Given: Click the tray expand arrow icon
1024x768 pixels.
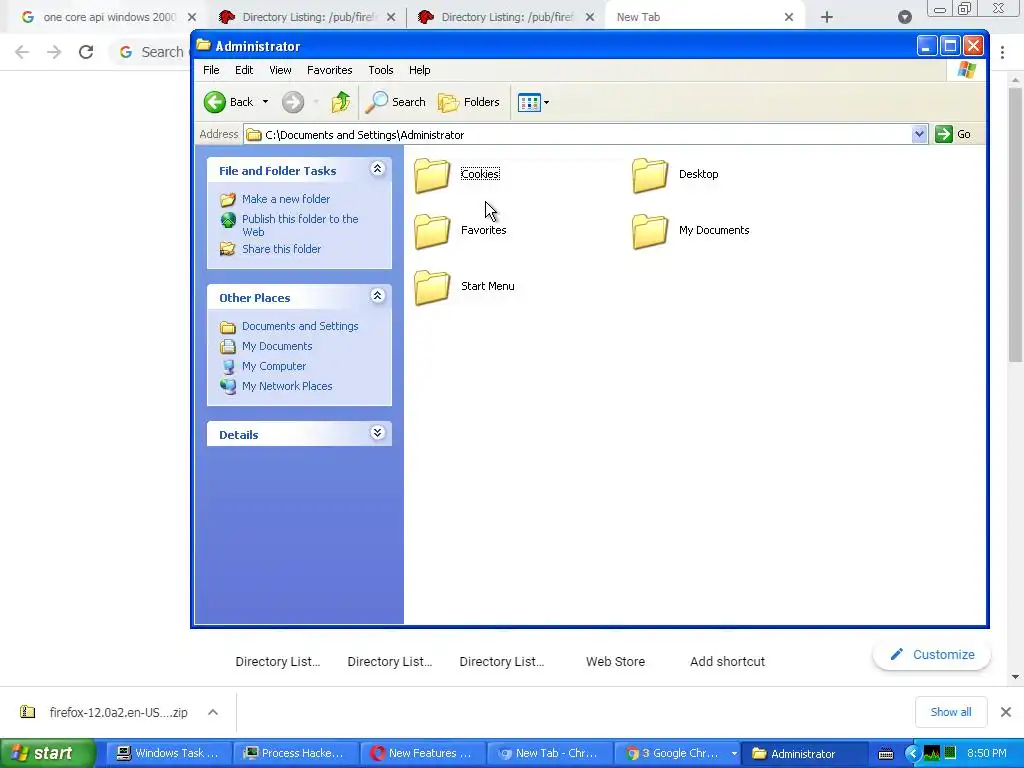Looking at the screenshot, I should 912,754.
